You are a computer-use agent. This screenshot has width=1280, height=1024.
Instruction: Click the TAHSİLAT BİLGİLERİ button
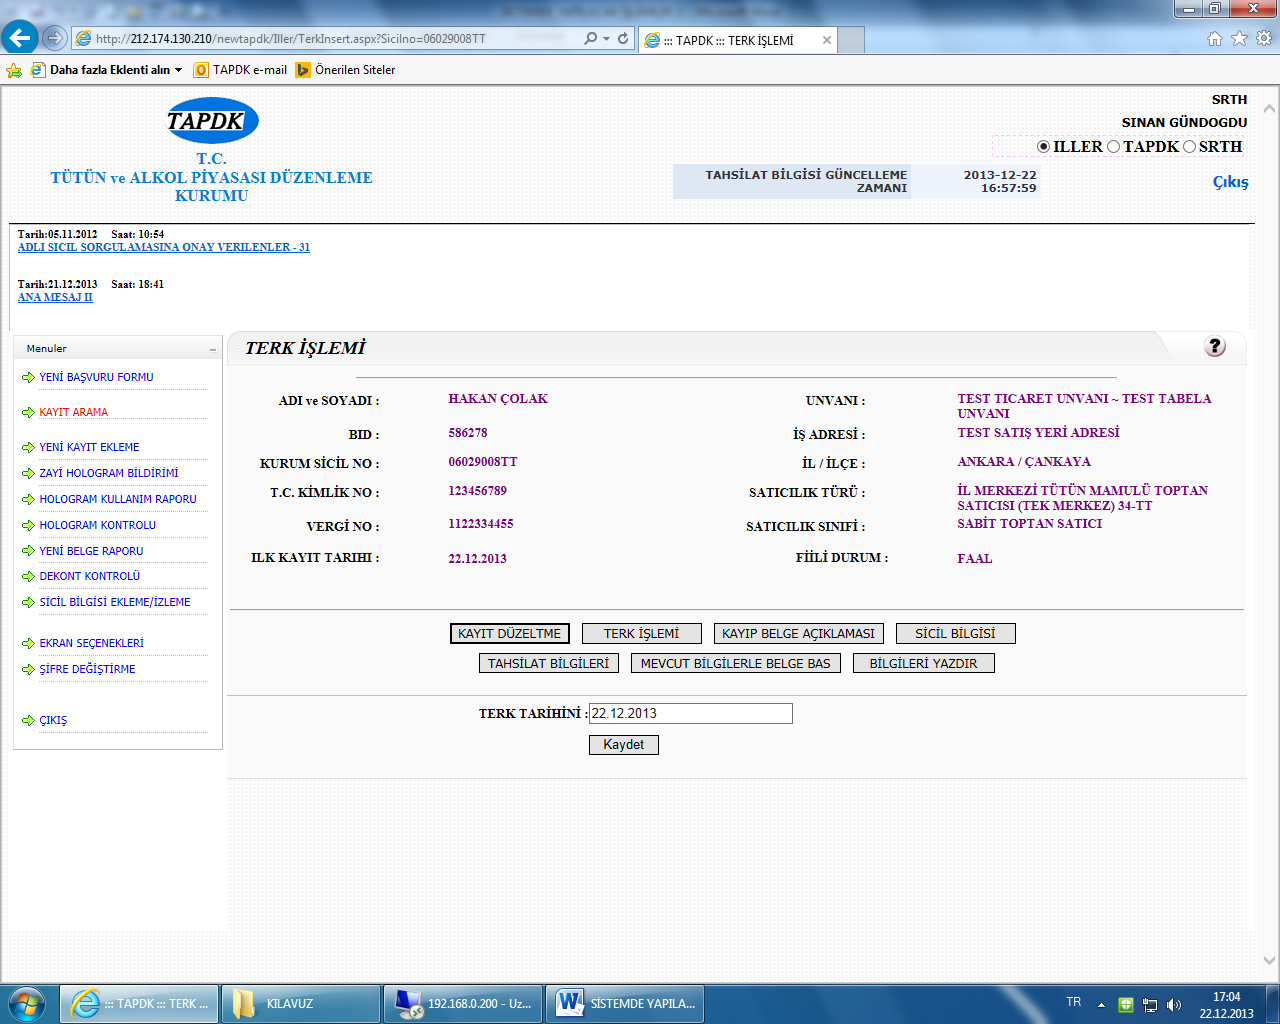549,664
